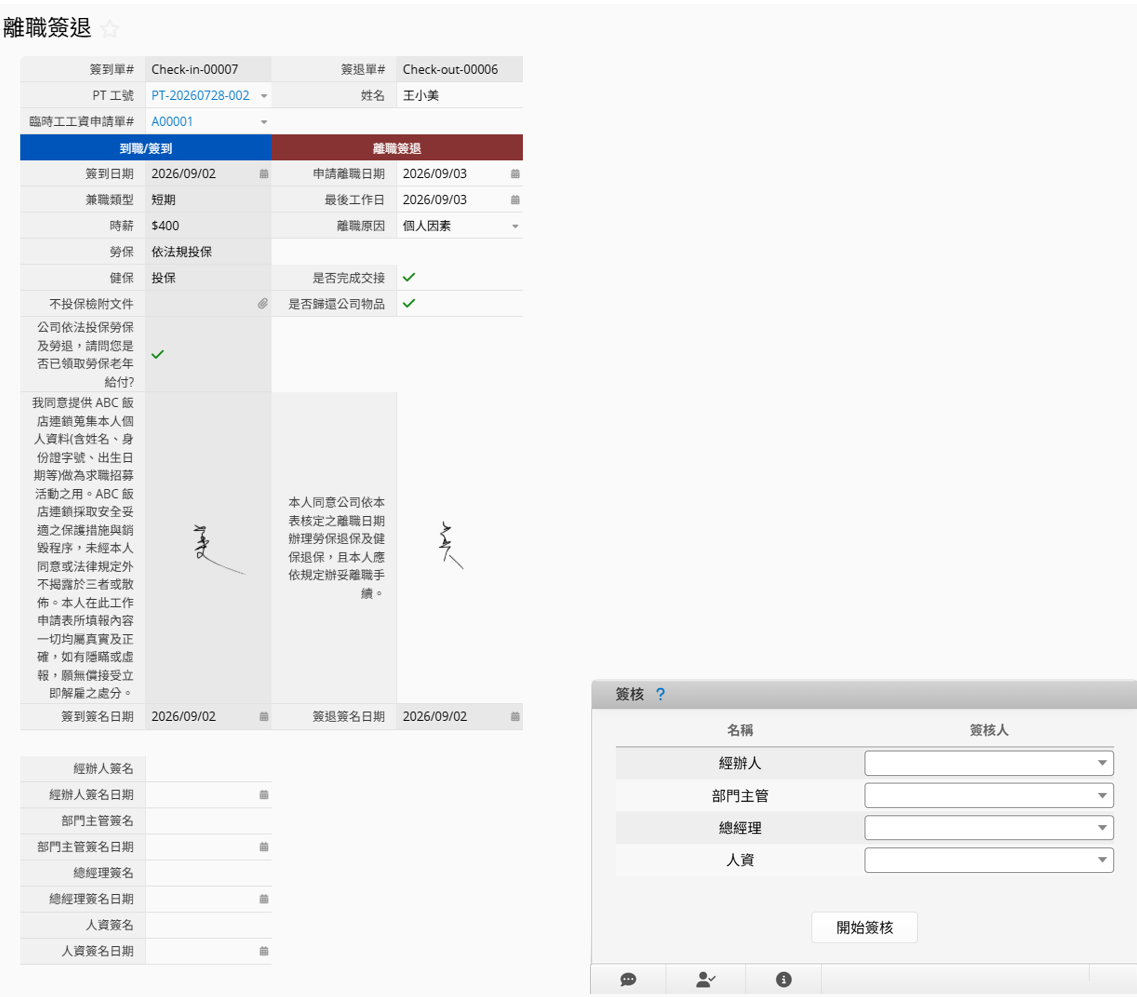The width and height of the screenshot is (1137, 997).
Task: Toggle 勞保老年給付 checkmark
Action: pyautogui.click(x=157, y=355)
